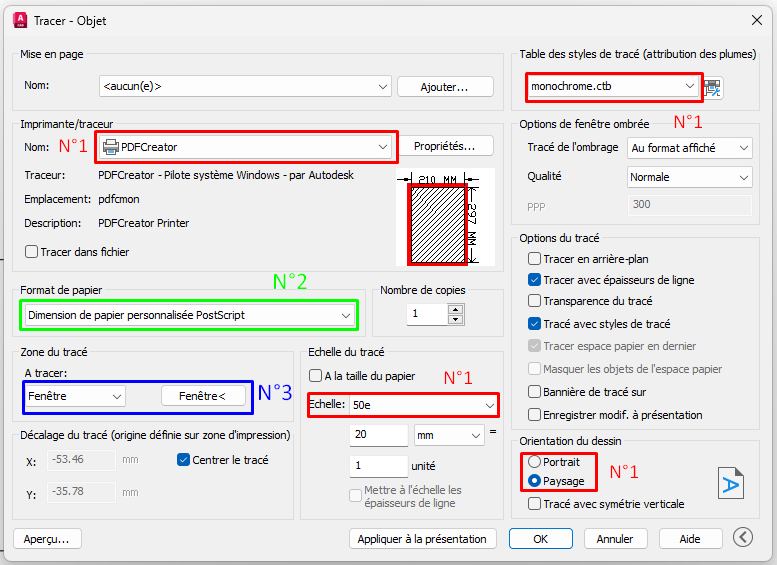Image resolution: width=777 pixels, height=565 pixels.
Task: Click Appliquer à la présentation
Action: click(422, 539)
